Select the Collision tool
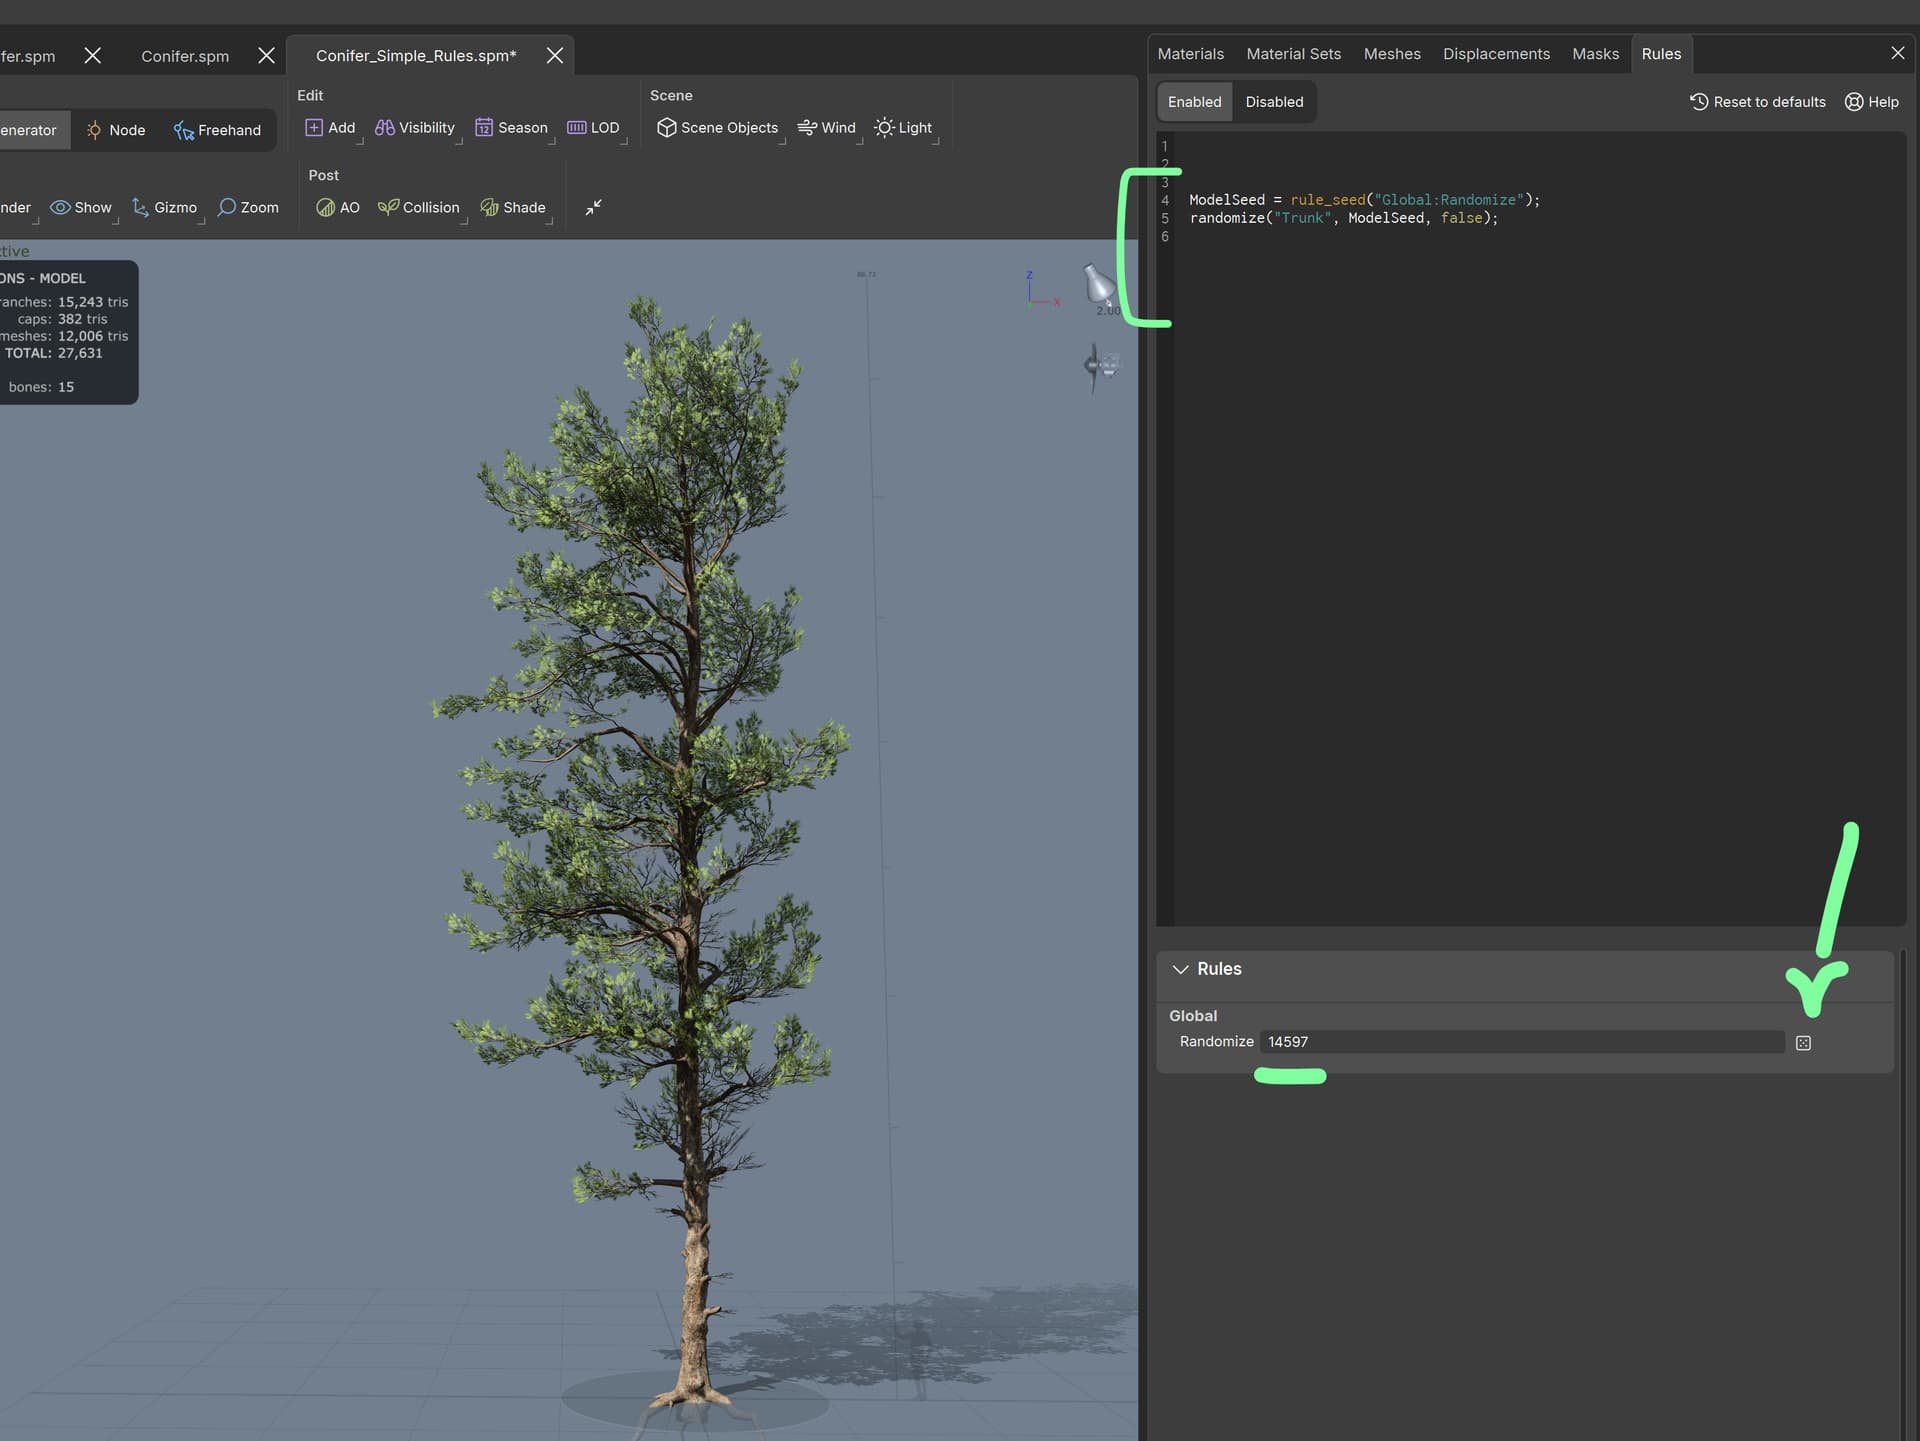1920x1441 pixels. (x=419, y=207)
